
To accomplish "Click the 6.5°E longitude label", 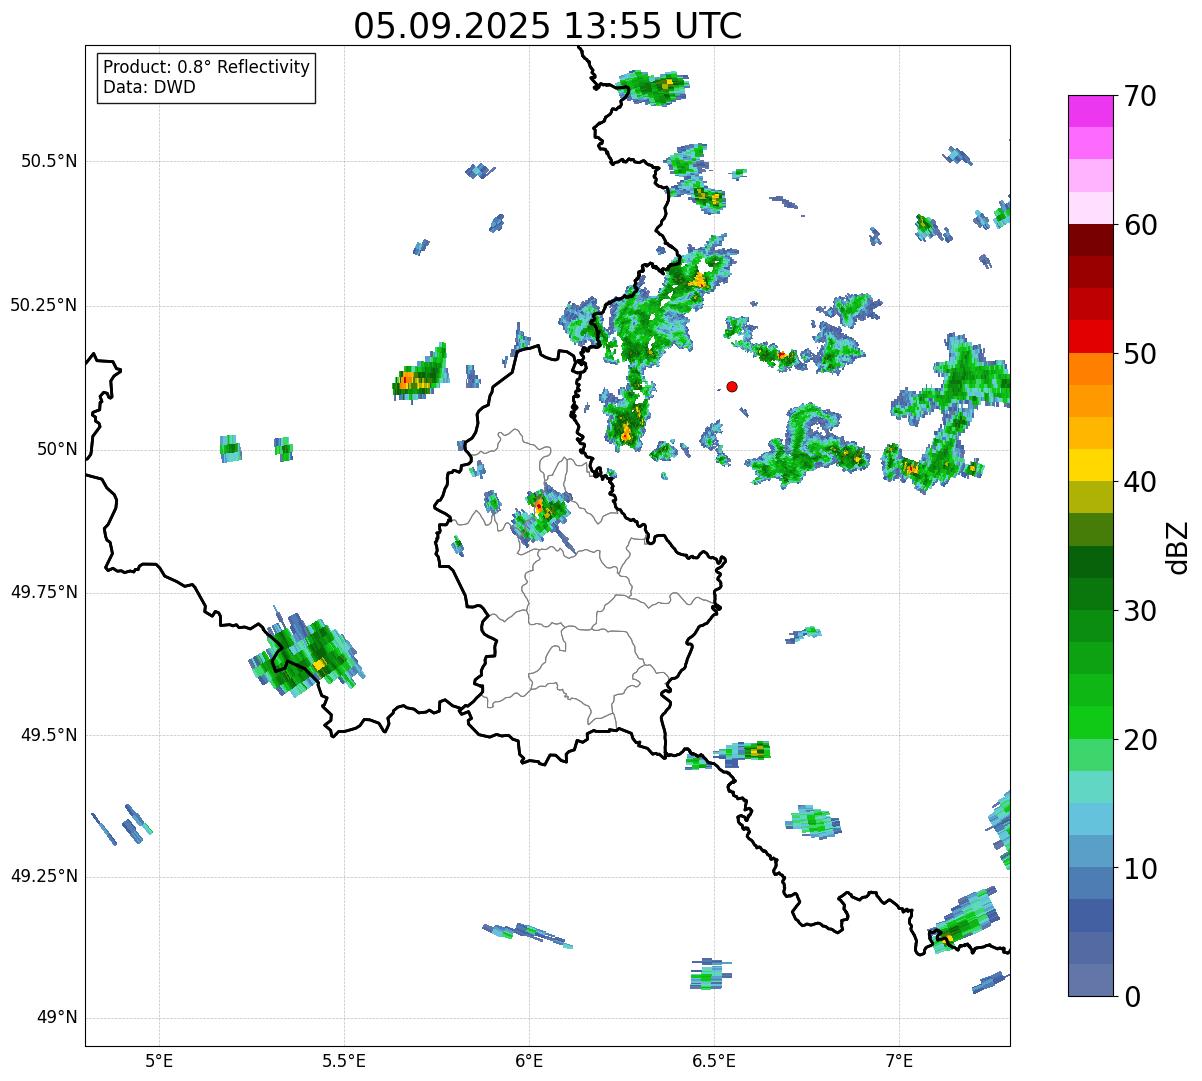I will (714, 1062).
